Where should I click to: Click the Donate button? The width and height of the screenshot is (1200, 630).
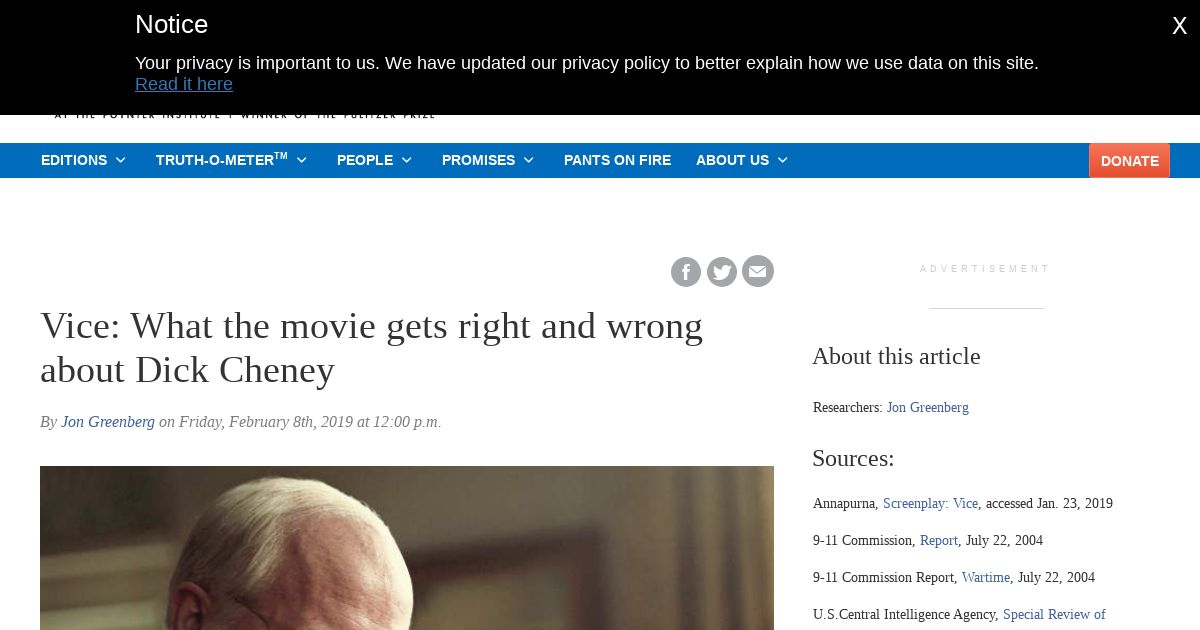tap(1130, 161)
